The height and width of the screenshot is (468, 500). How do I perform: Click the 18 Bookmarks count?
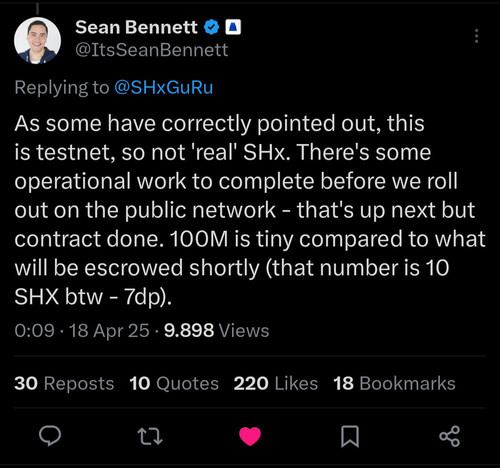394,383
